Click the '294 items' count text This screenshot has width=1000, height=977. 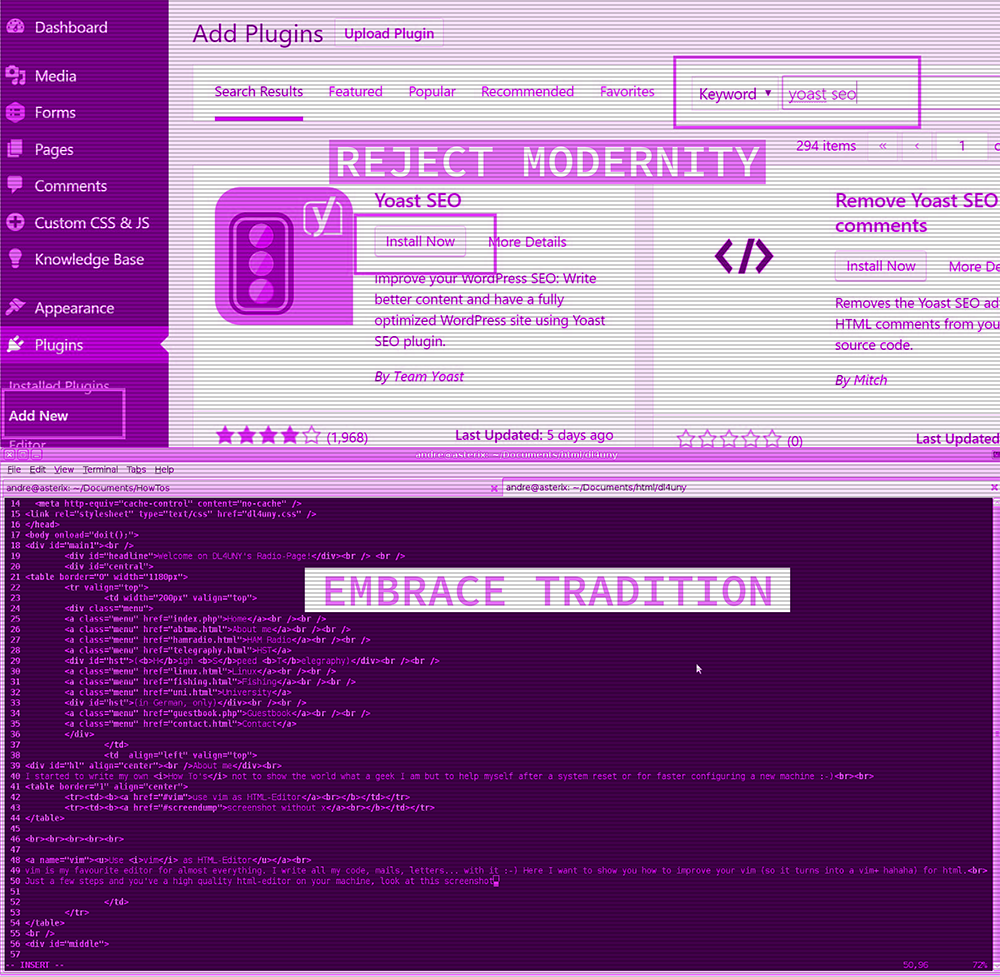[826, 146]
